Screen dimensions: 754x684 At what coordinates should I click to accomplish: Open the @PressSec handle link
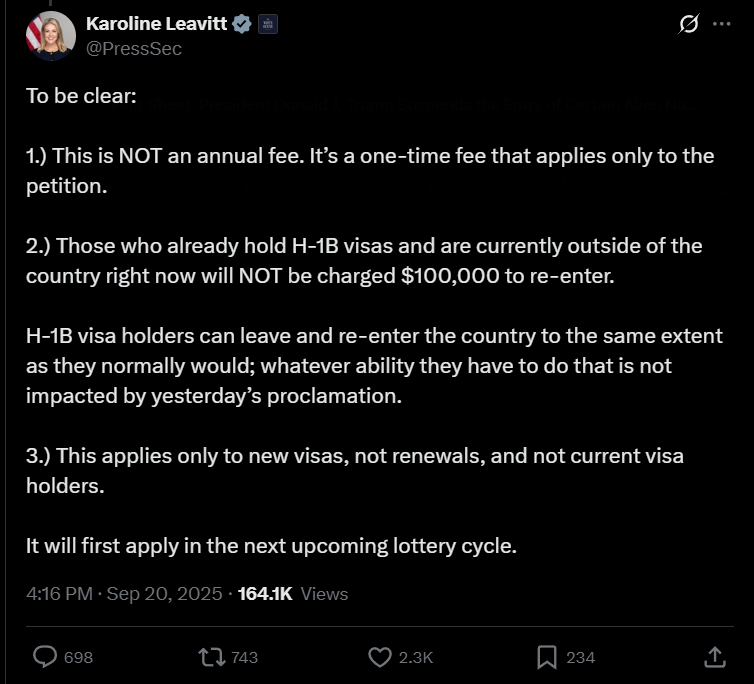tap(134, 48)
